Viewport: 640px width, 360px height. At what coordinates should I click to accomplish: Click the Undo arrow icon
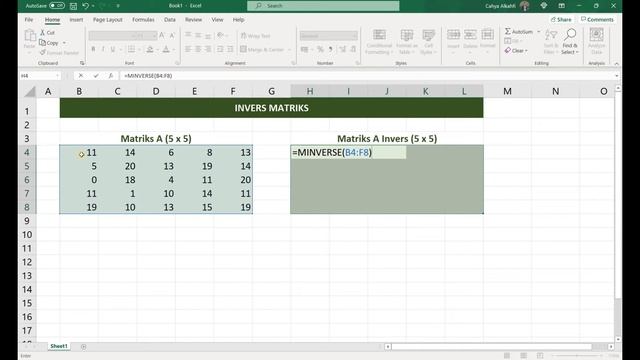coord(85,6)
